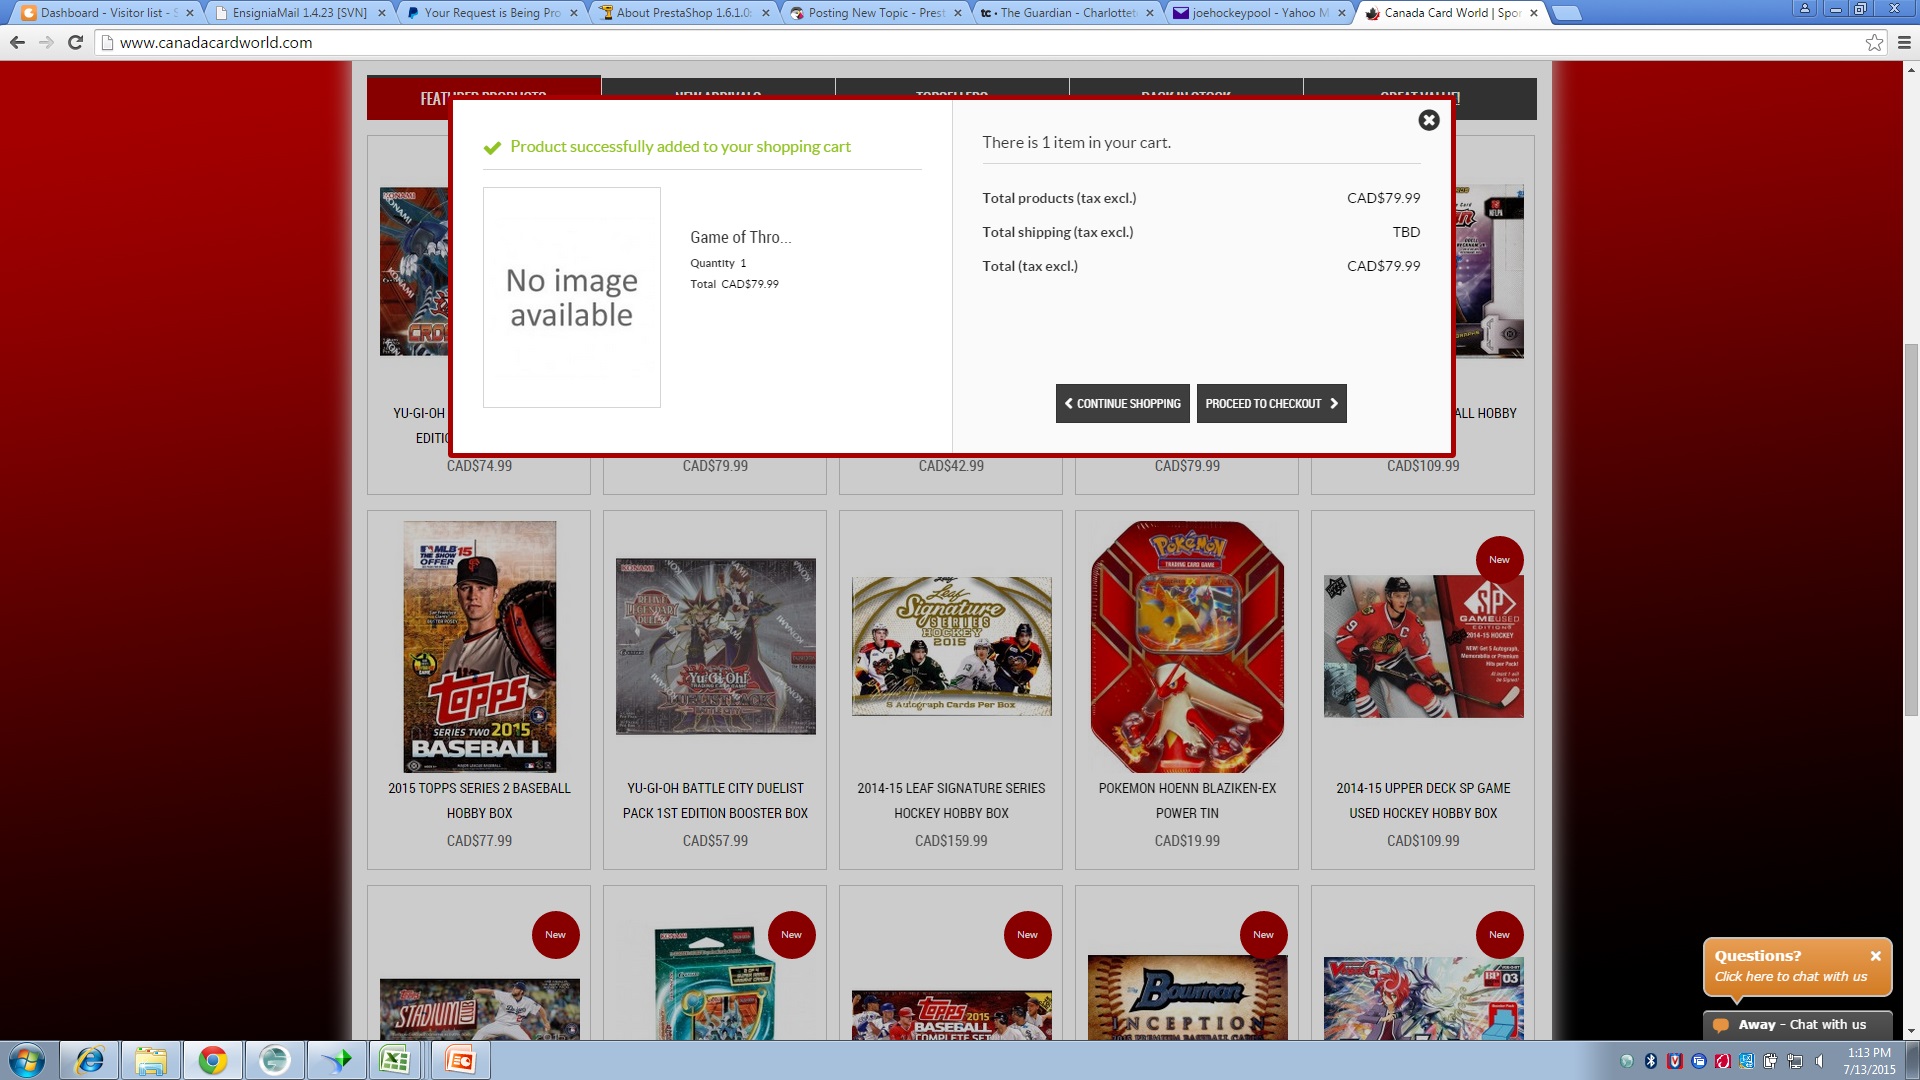1920x1080 pixels.
Task: Bookmark page with star icon
Action: point(1873,42)
